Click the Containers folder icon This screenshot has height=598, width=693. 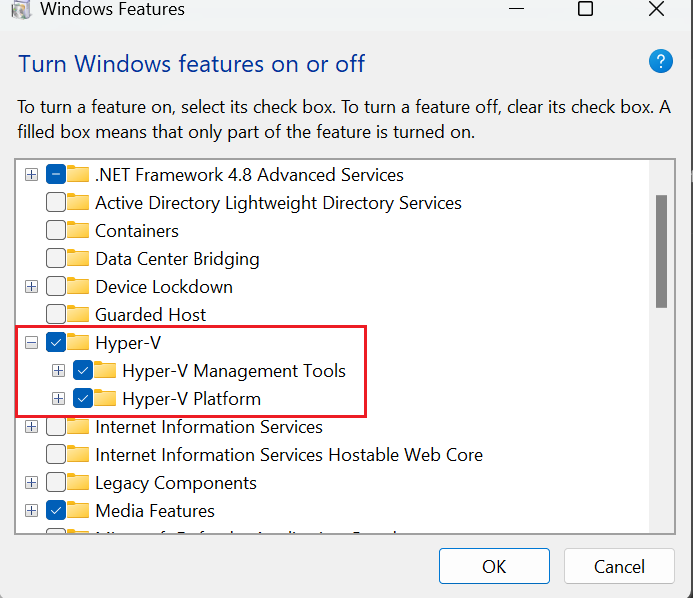(x=78, y=231)
